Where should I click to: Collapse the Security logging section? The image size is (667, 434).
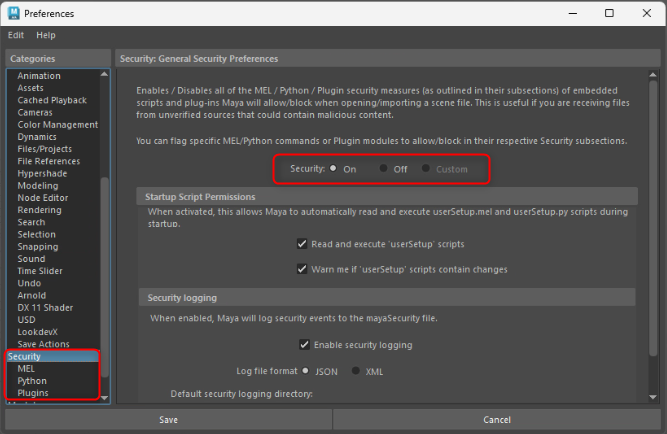coord(387,298)
